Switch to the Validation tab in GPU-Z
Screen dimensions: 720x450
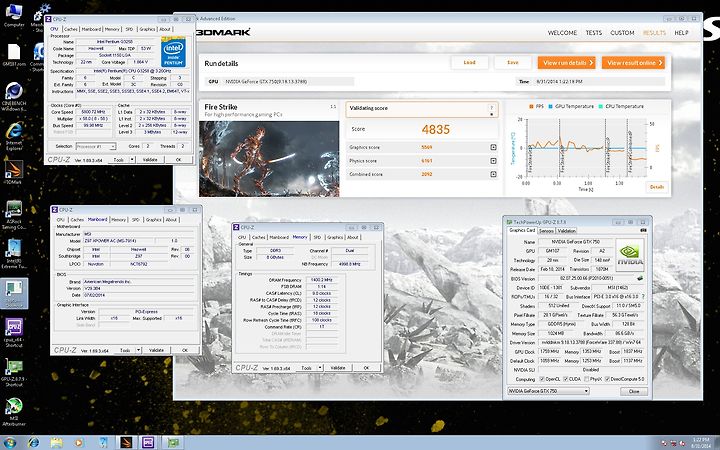[x=566, y=231]
